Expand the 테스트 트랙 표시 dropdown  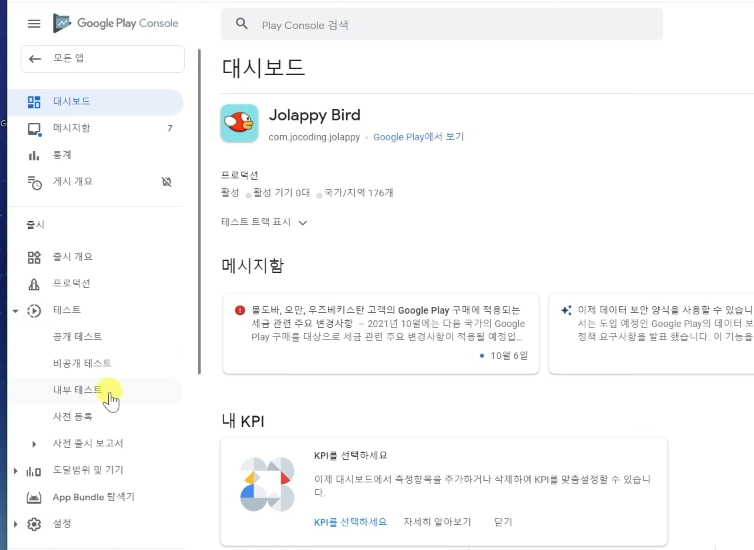pyautogui.click(x=264, y=222)
